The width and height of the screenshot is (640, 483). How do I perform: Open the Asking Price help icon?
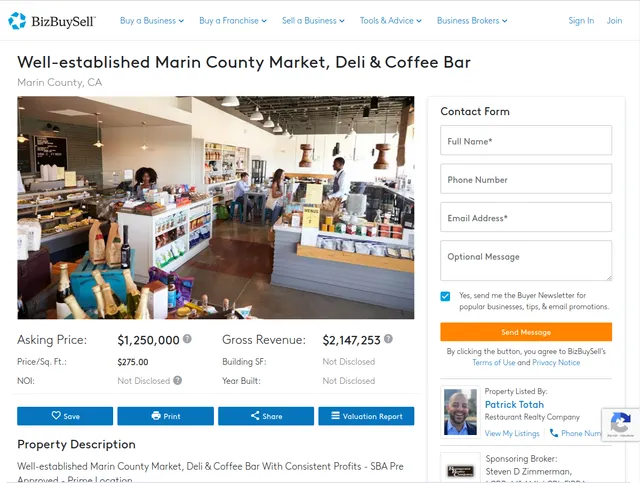tap(187, 339)
